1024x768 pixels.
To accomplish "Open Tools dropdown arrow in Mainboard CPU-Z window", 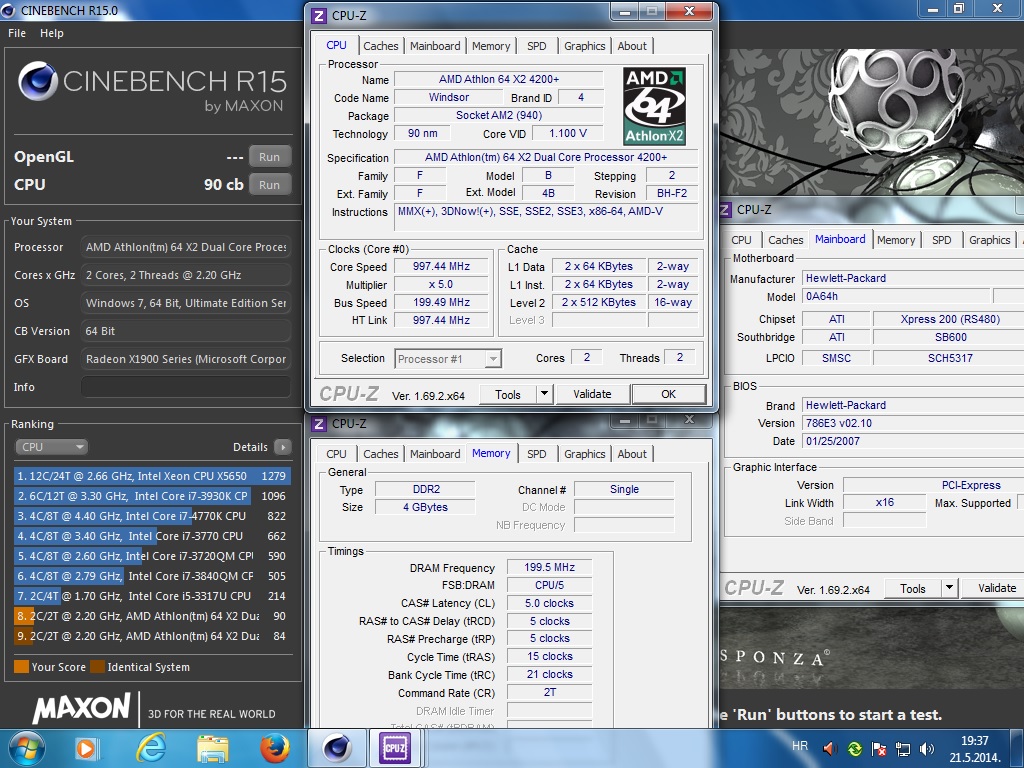I will click(950, 588).
